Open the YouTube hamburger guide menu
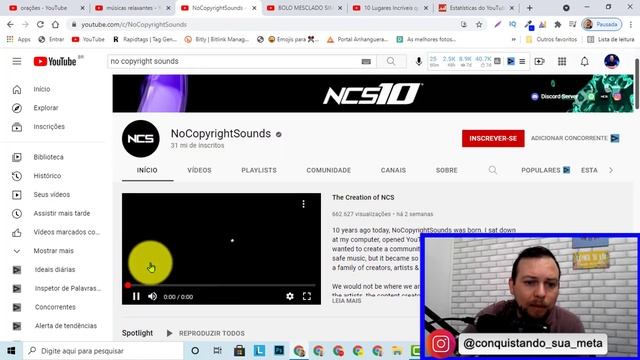Viewport: 640px width, 360px height. 17,61
